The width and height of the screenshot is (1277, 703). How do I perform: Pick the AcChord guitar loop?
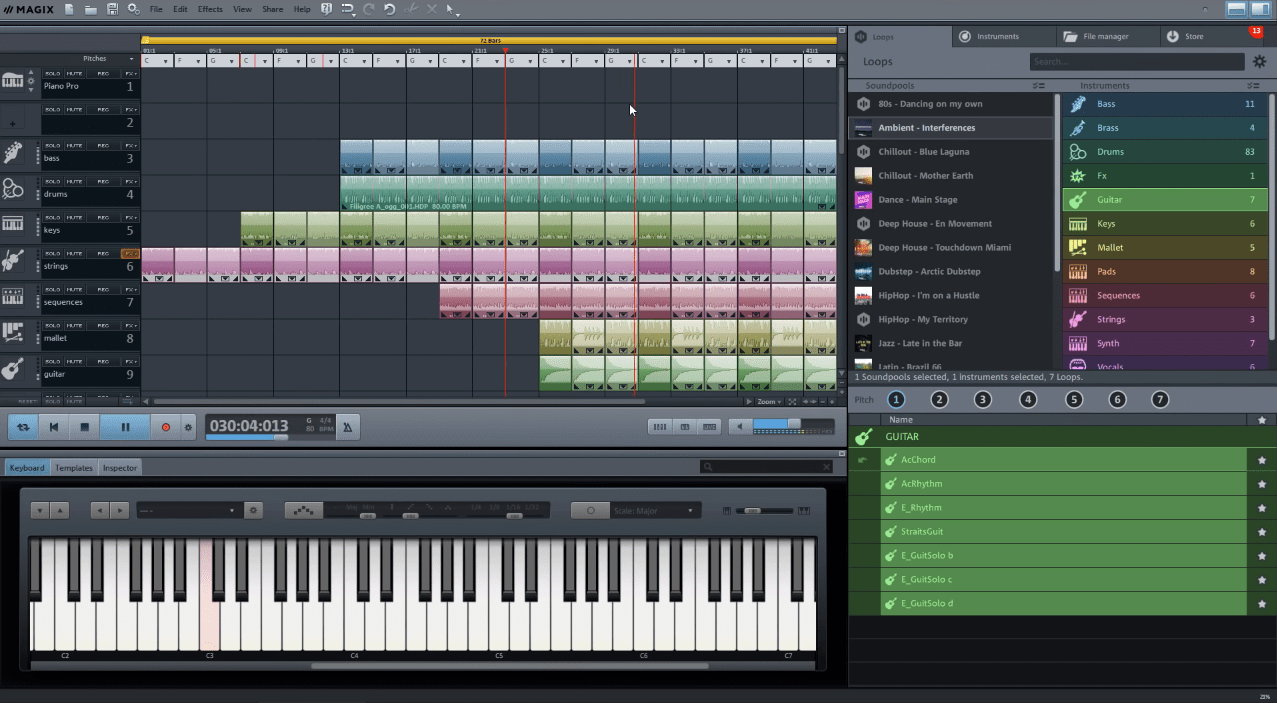click(918, 459)
